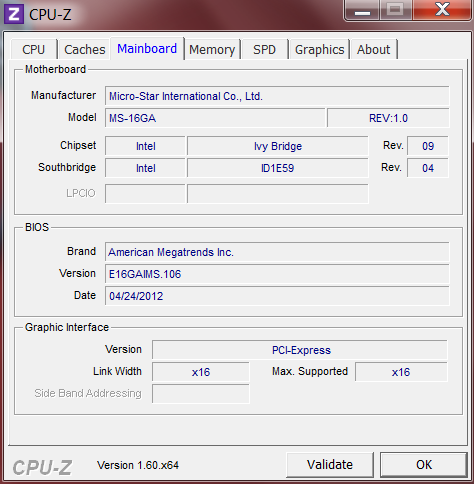Click the Manufacturer field Micro-Star International

pyautogui.click(x=277, y=96)
